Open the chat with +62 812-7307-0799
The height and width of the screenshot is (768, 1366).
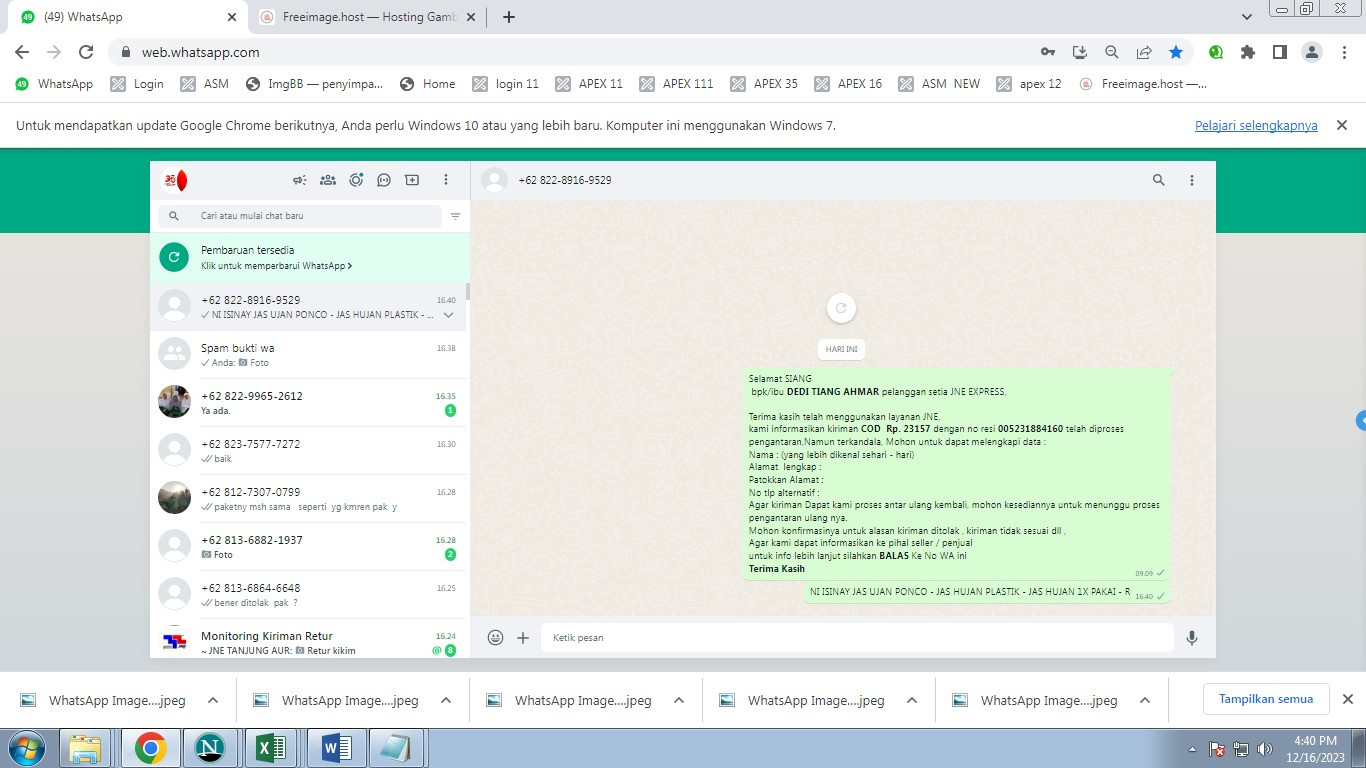tap(309, 499)
